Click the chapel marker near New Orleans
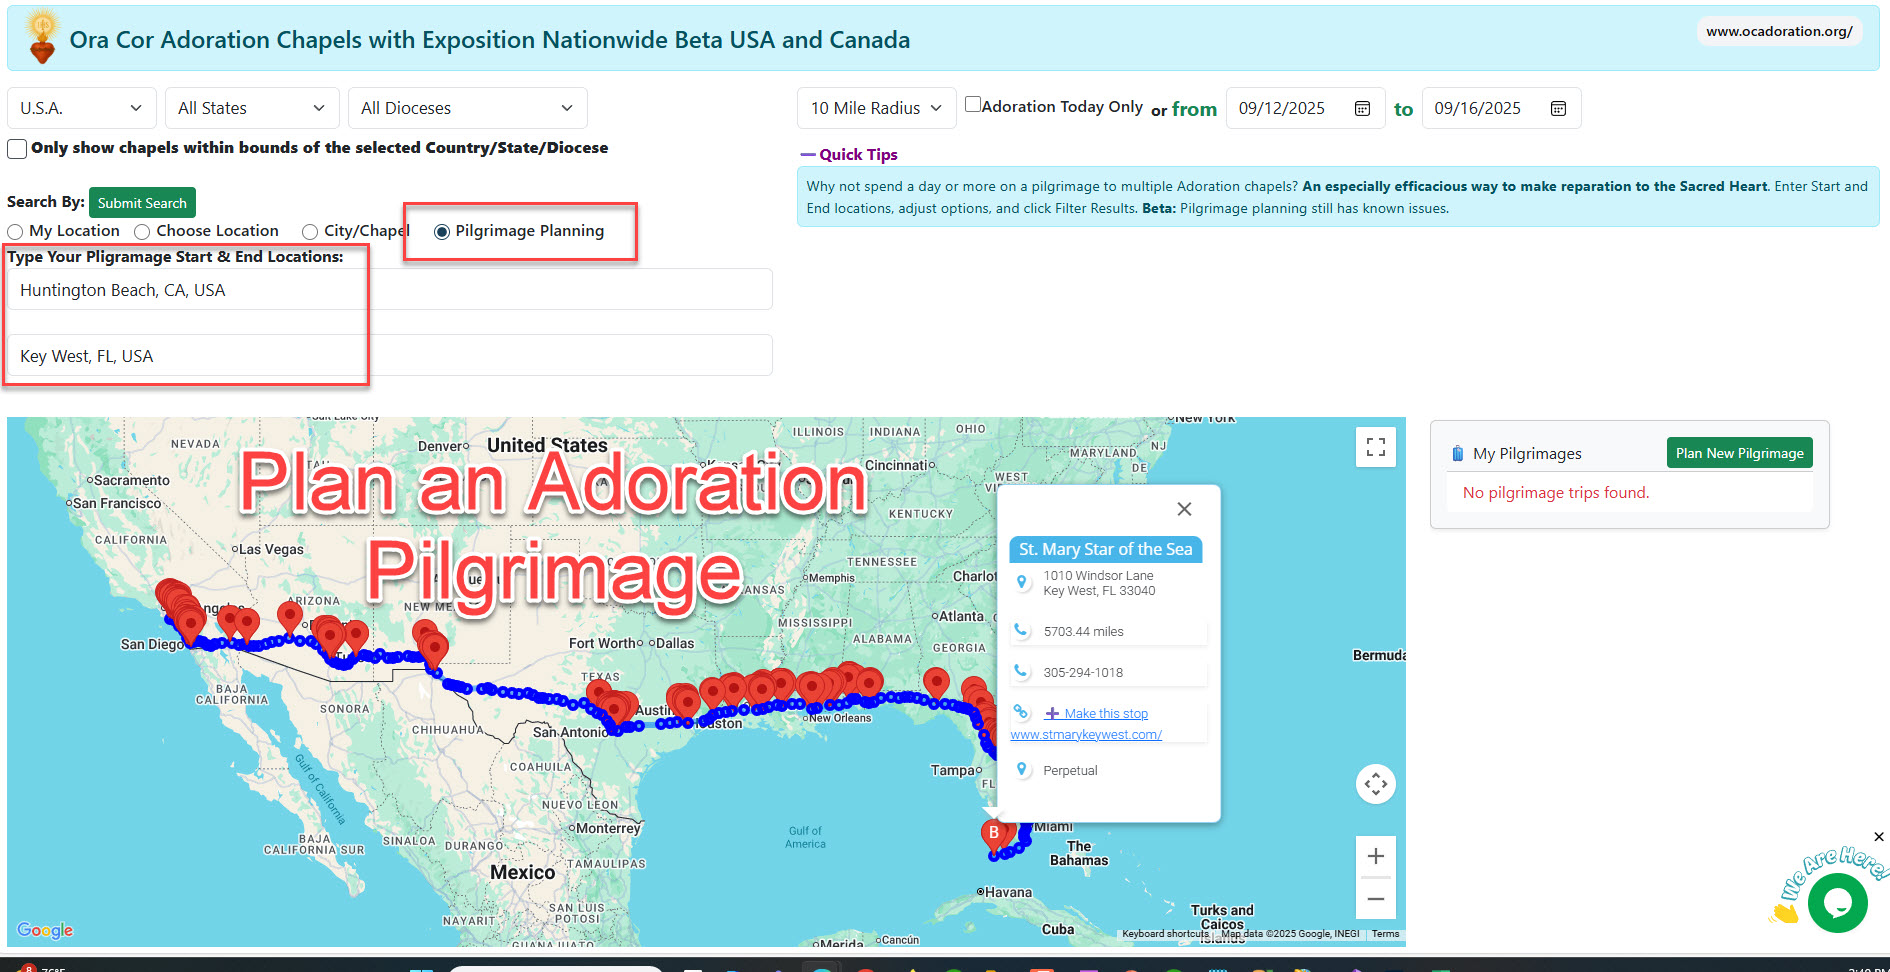Screen dimensions: 1890x972 pyautogui.click(x=812, y=689)
